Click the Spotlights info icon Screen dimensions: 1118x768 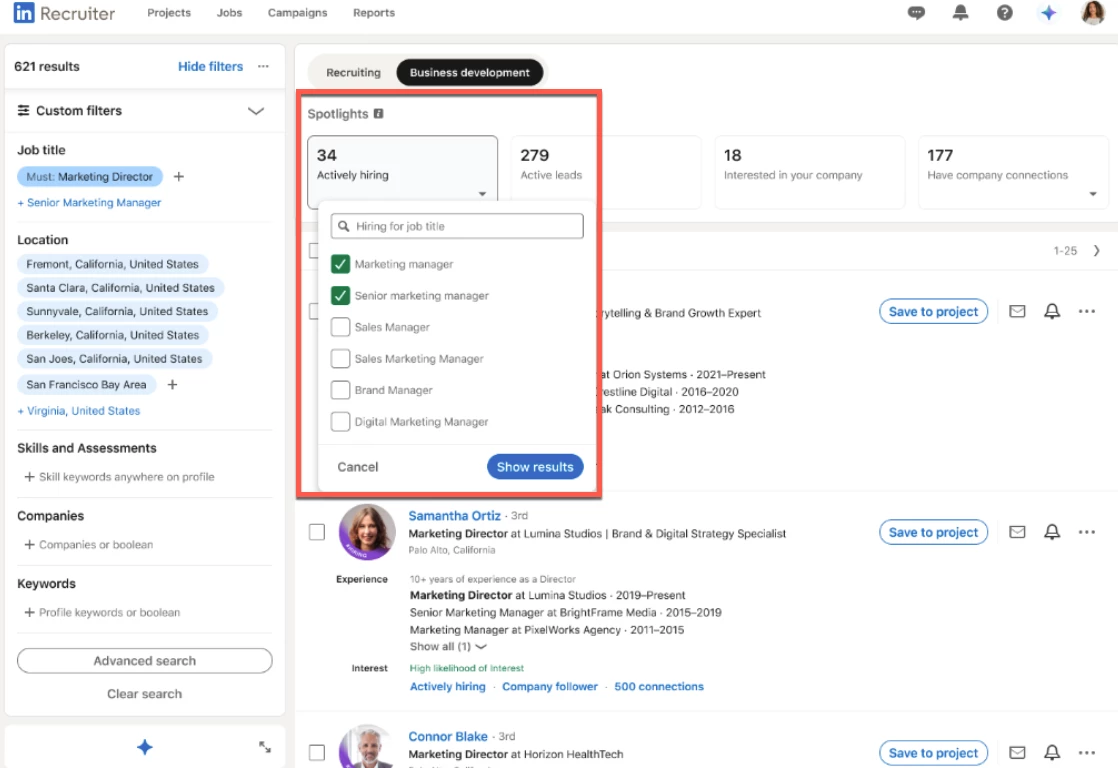click(379, 113)
